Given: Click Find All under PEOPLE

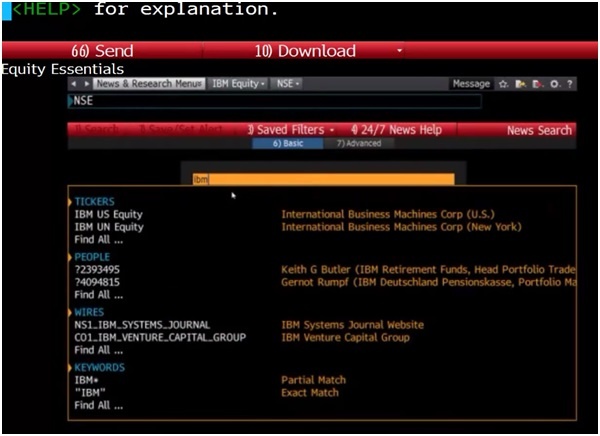Looking at the screenshot, I should [98, 295].
